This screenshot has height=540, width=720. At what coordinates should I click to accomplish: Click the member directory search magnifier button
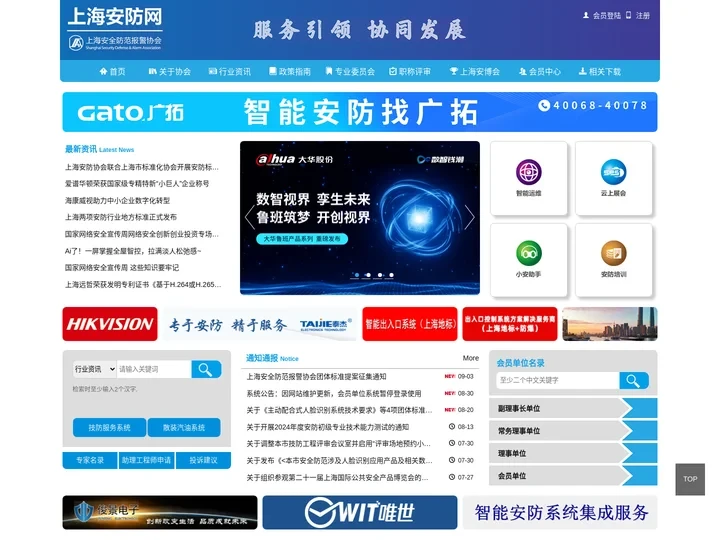(x=634, y=381)
